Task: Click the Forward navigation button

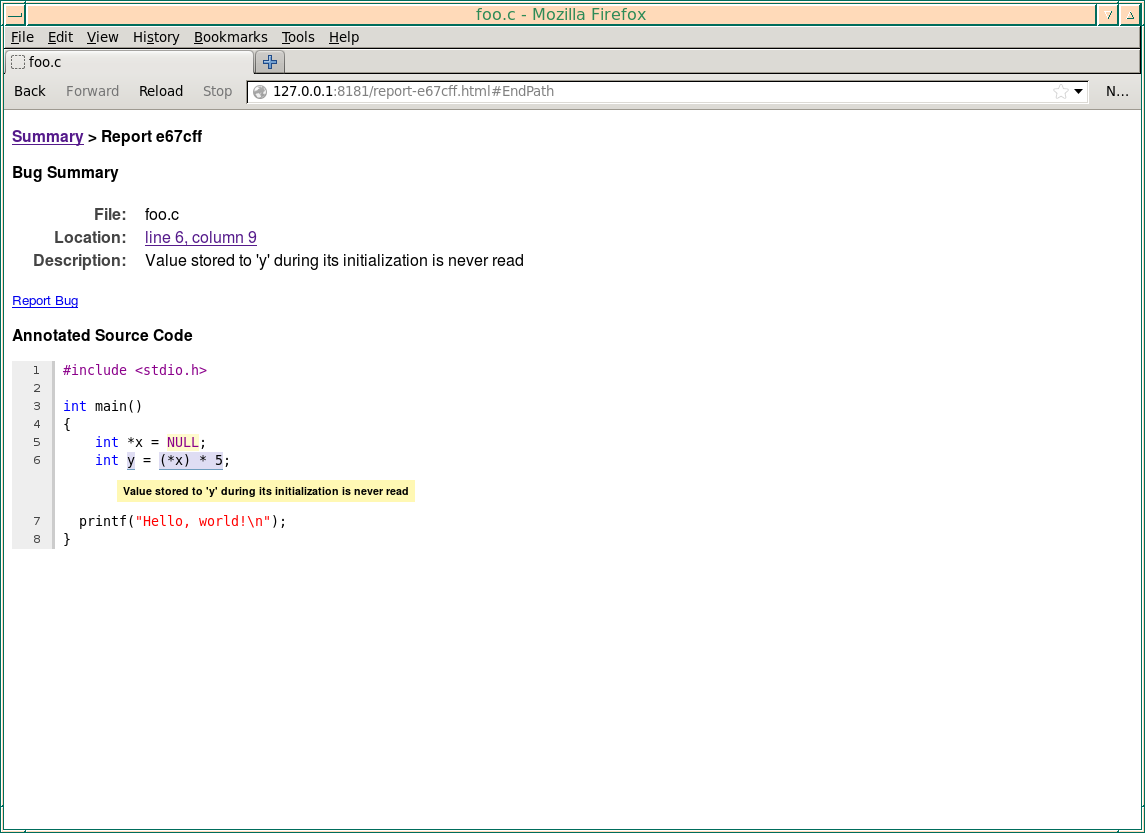Action: (x=93, y=91)
